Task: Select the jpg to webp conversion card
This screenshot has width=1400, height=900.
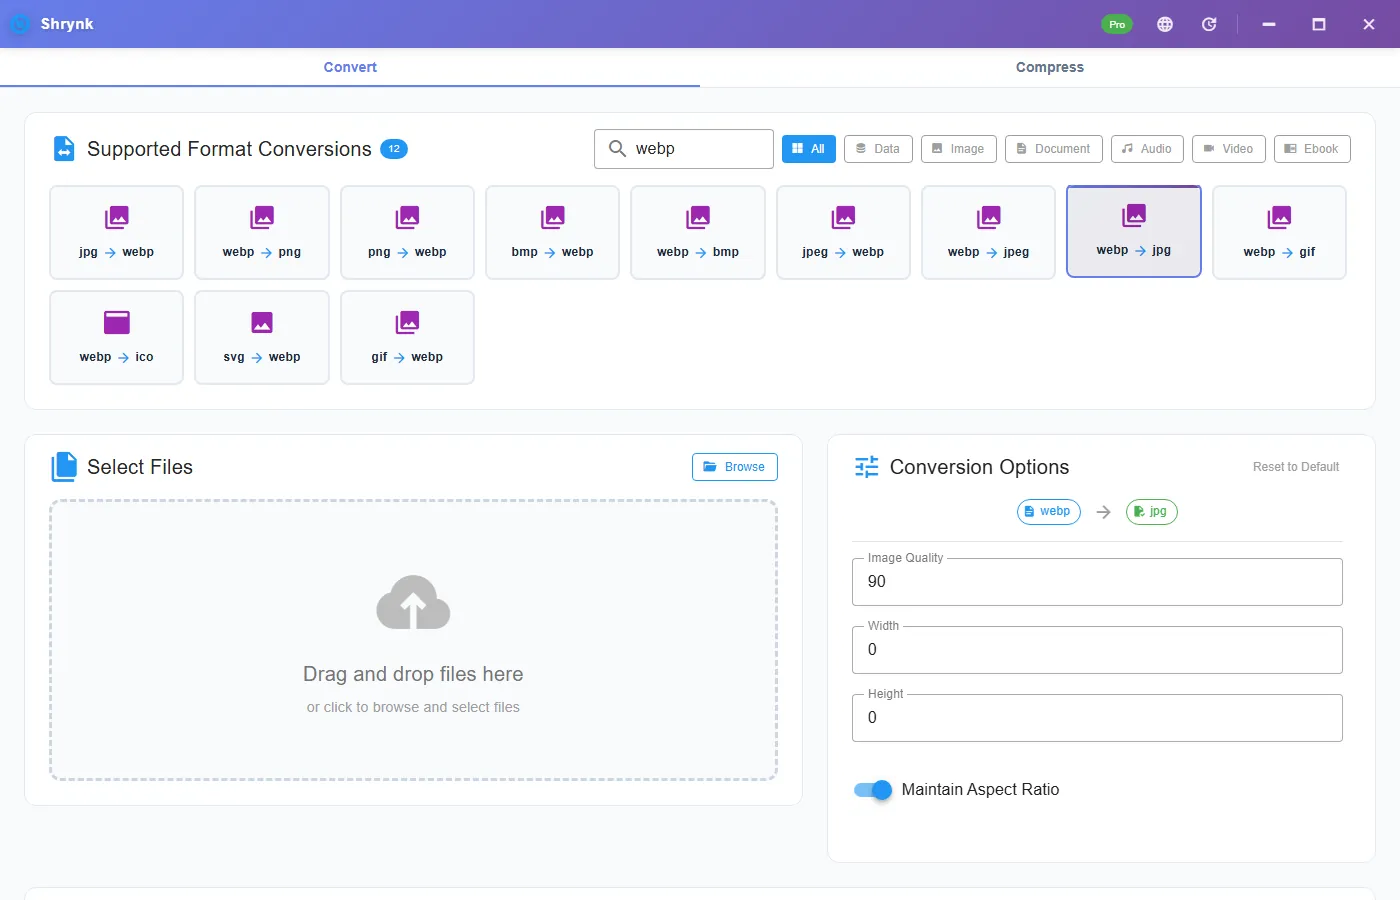Action: 116,232
